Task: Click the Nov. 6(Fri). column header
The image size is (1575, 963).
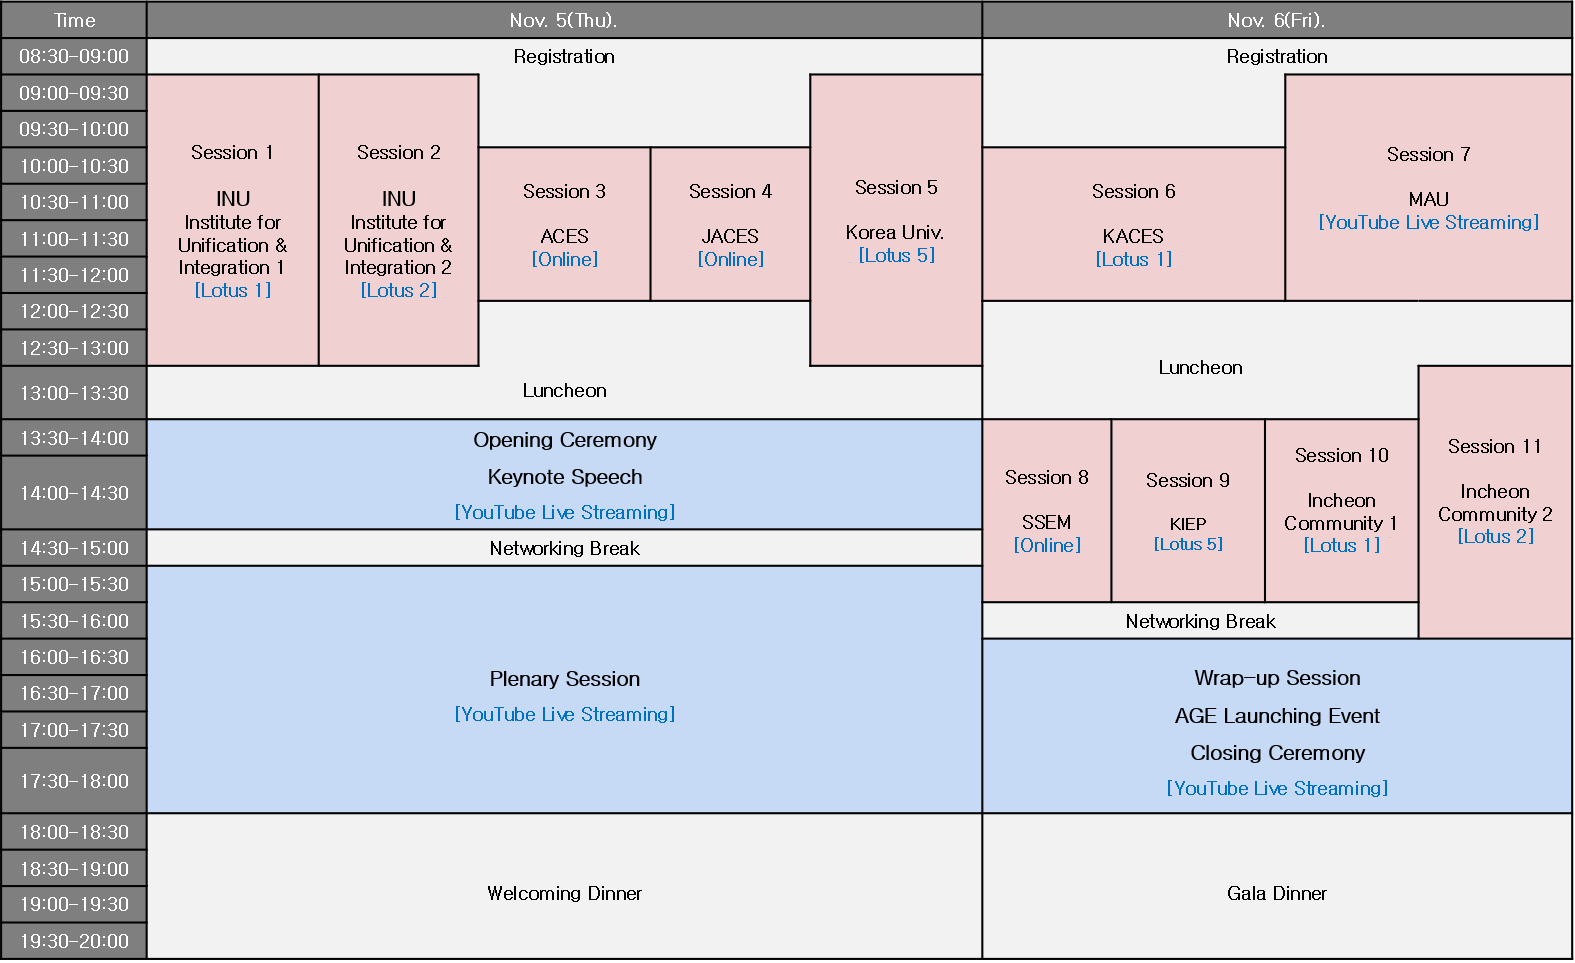Action: click(1277, 20)
